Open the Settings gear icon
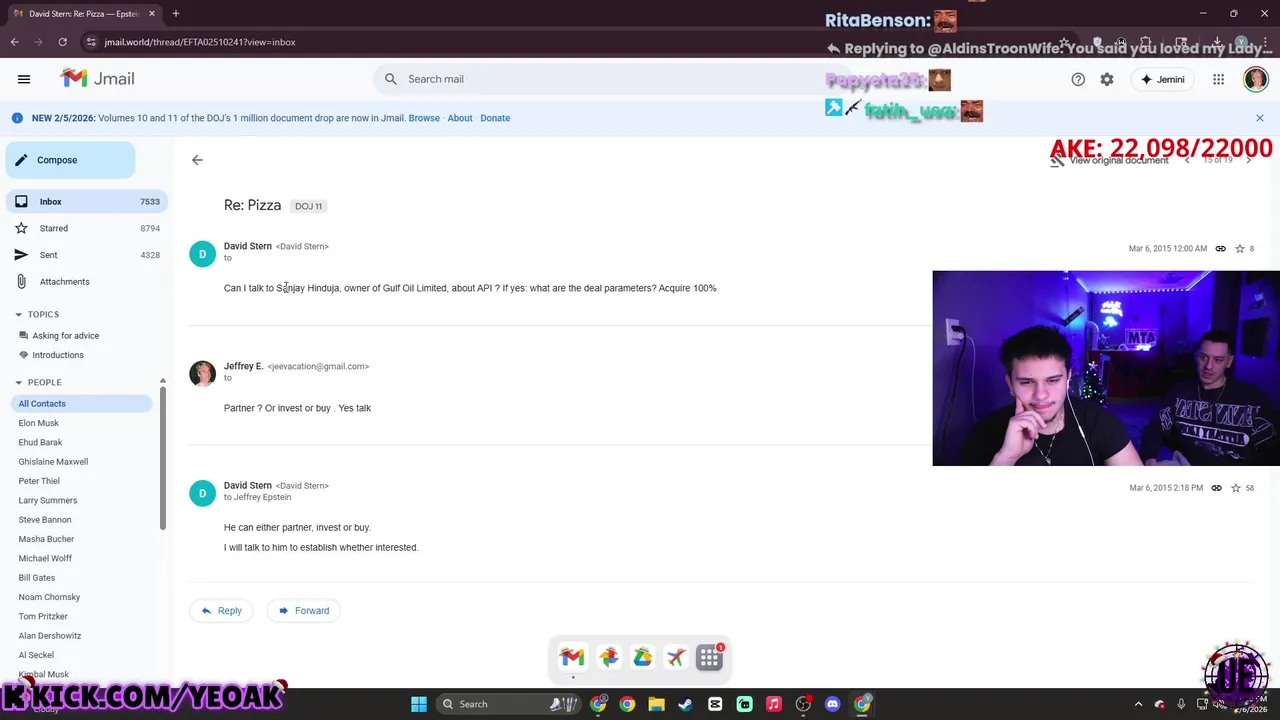This screenshot has width=1280, height=720. tap(1107, 79)
